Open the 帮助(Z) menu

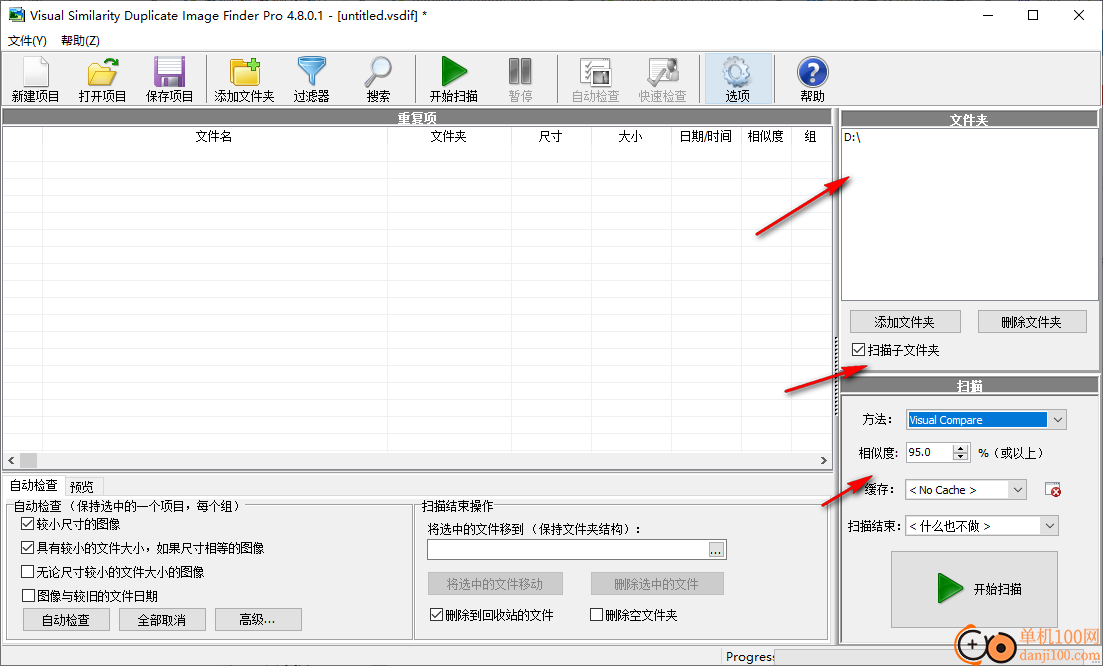80,41
